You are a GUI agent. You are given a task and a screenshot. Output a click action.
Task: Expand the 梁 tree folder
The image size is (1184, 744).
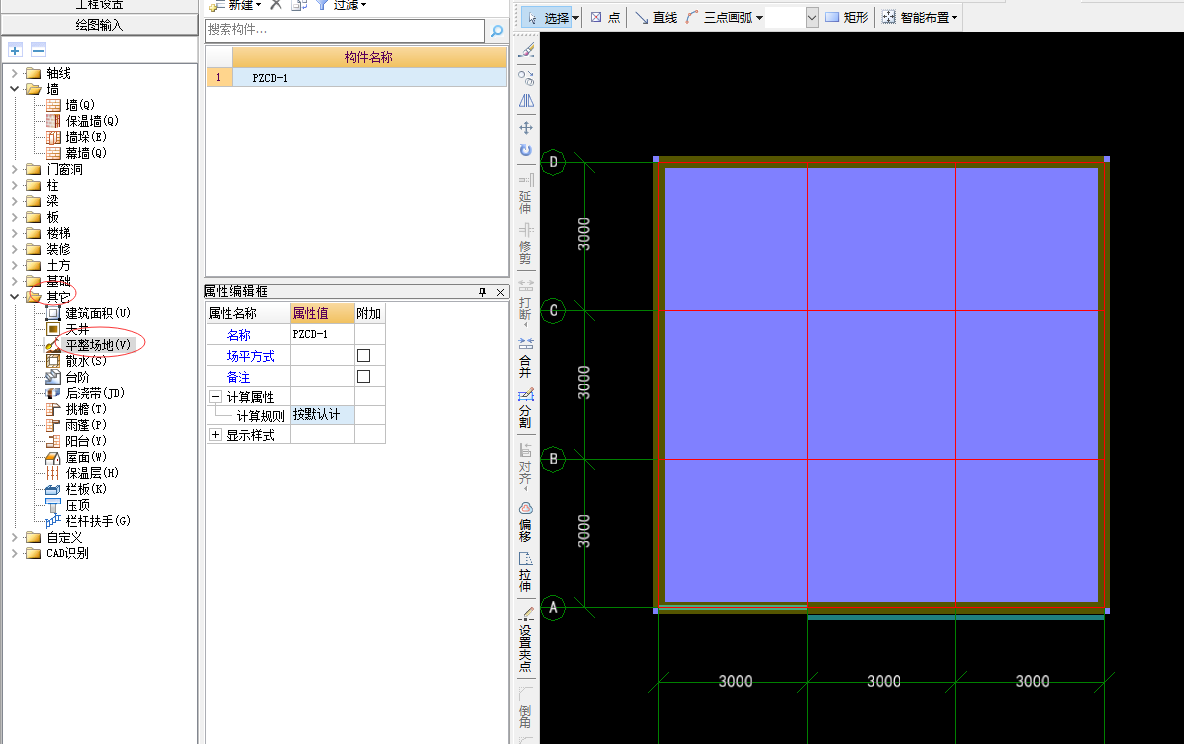(14, 201)
